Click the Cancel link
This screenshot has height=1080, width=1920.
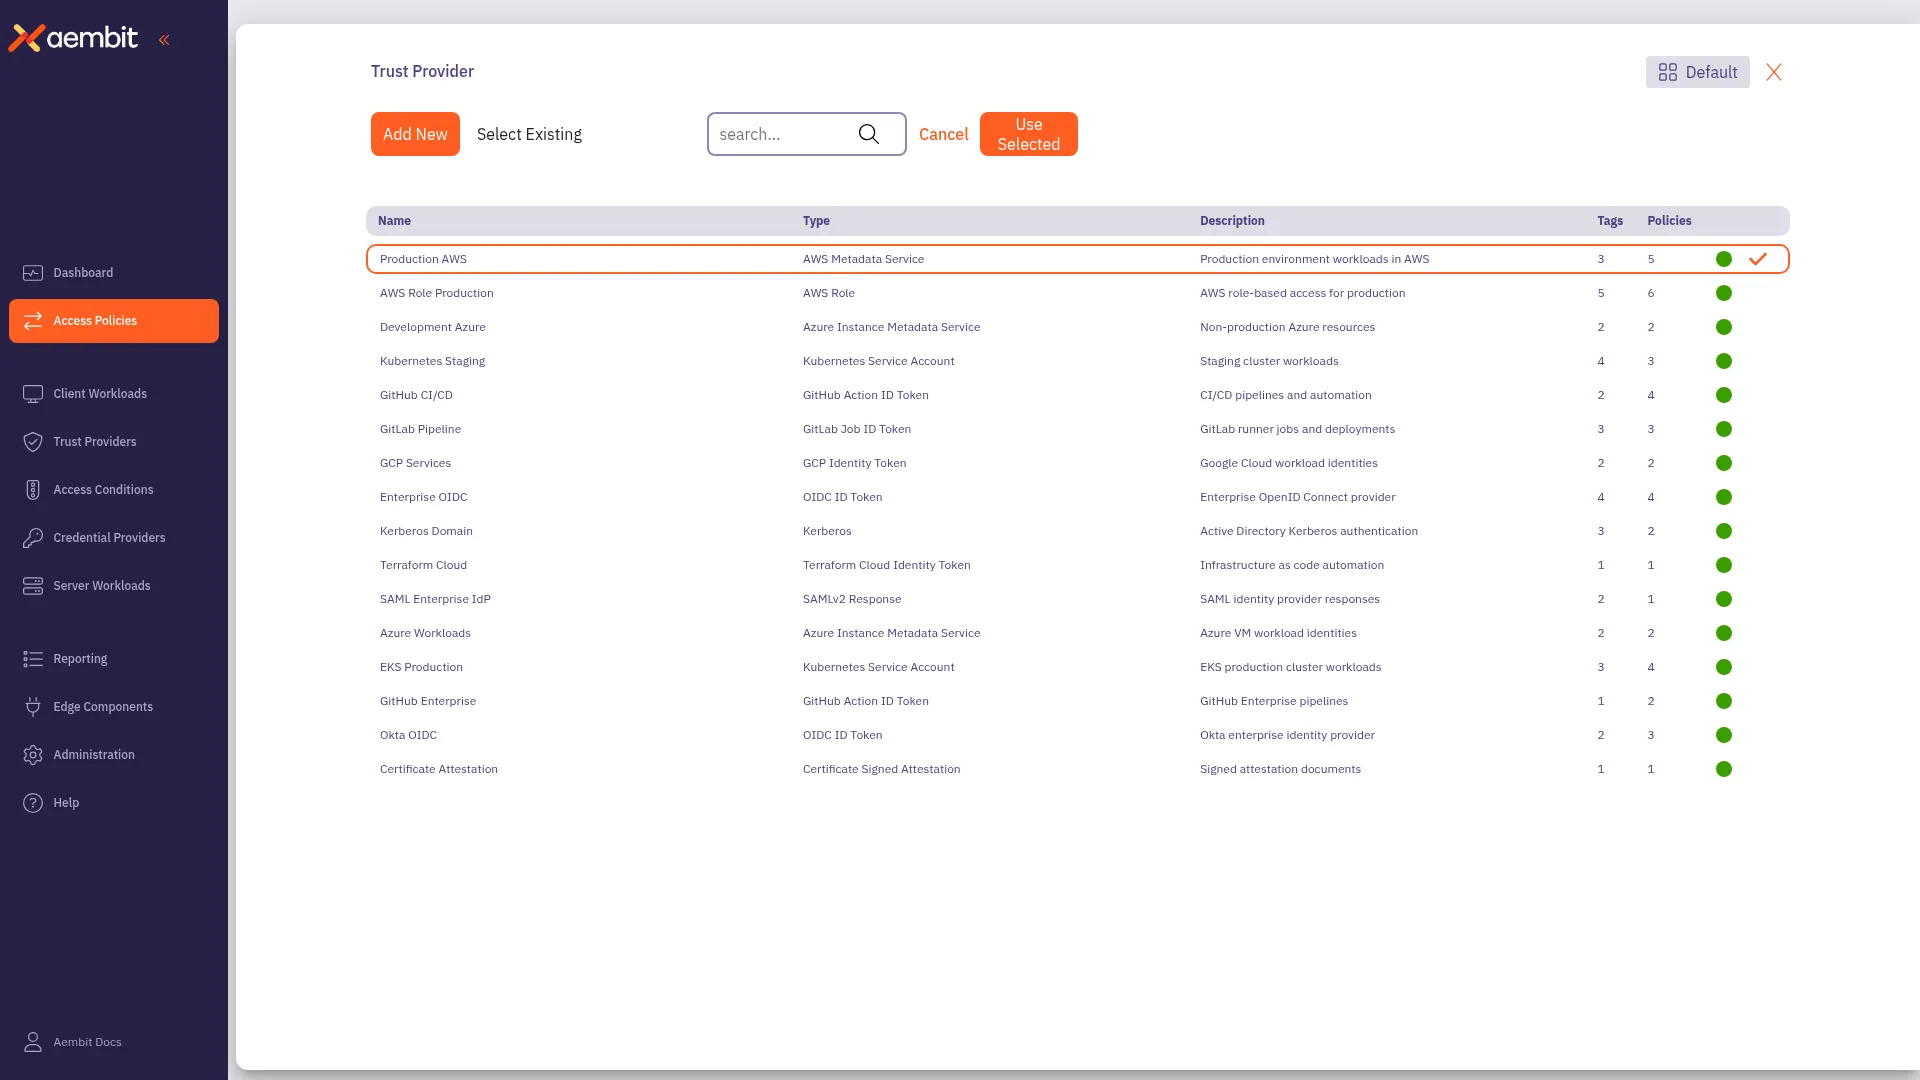click(x=943, y=134)
